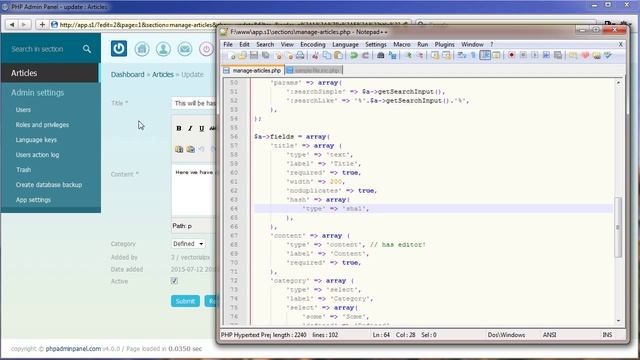The height and width of the screenshot is (360, 640).
Task: Click the home icon in admin panel
Action: [142, 49]
